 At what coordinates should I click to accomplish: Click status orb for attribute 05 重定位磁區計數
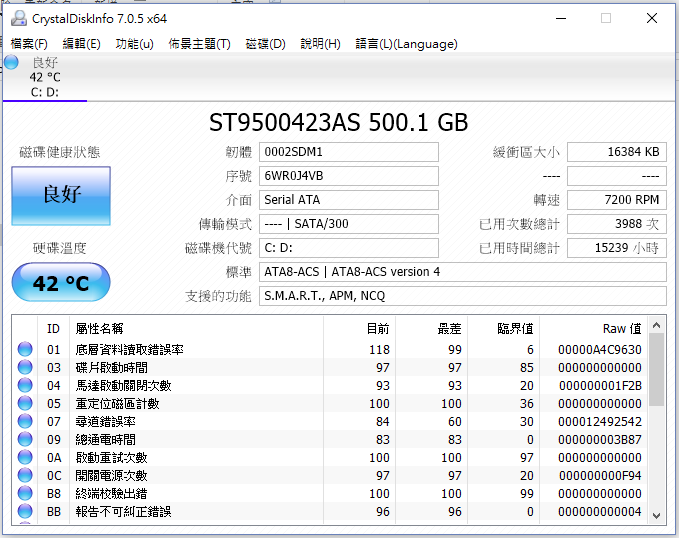click(x=25, y=403)
